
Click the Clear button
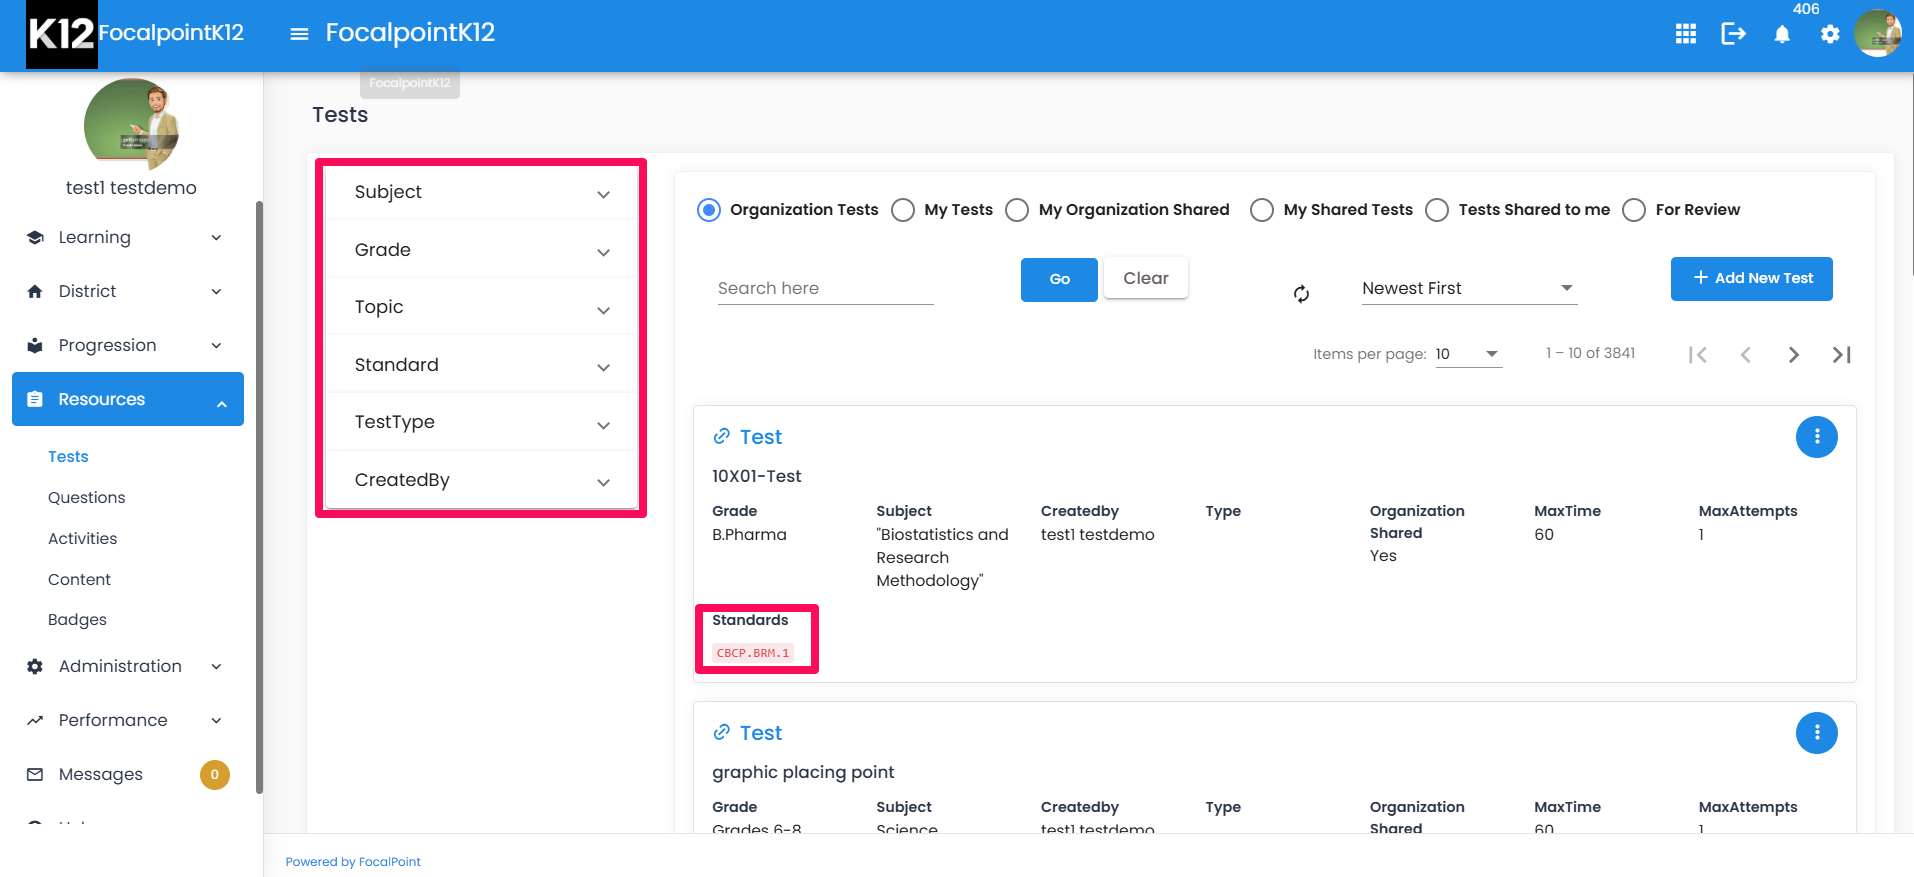pyautogui.click(x=1145, y=278)
